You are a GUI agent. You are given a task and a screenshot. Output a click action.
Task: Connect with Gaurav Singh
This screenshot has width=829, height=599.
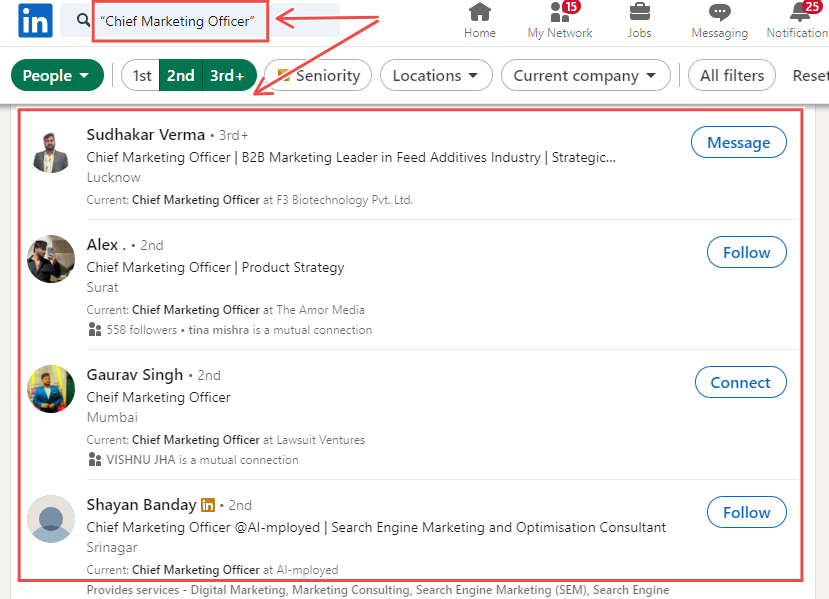(741, 382)
